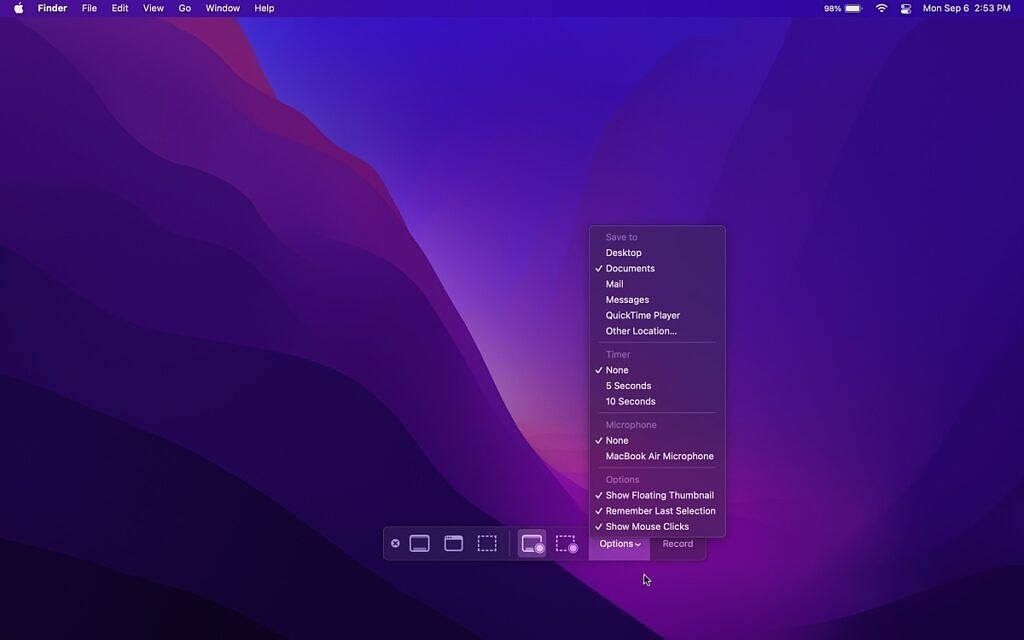This screenshot has height=640, width=1024.
Task: Select the Record Entire Screen tool
Action: 531,543
